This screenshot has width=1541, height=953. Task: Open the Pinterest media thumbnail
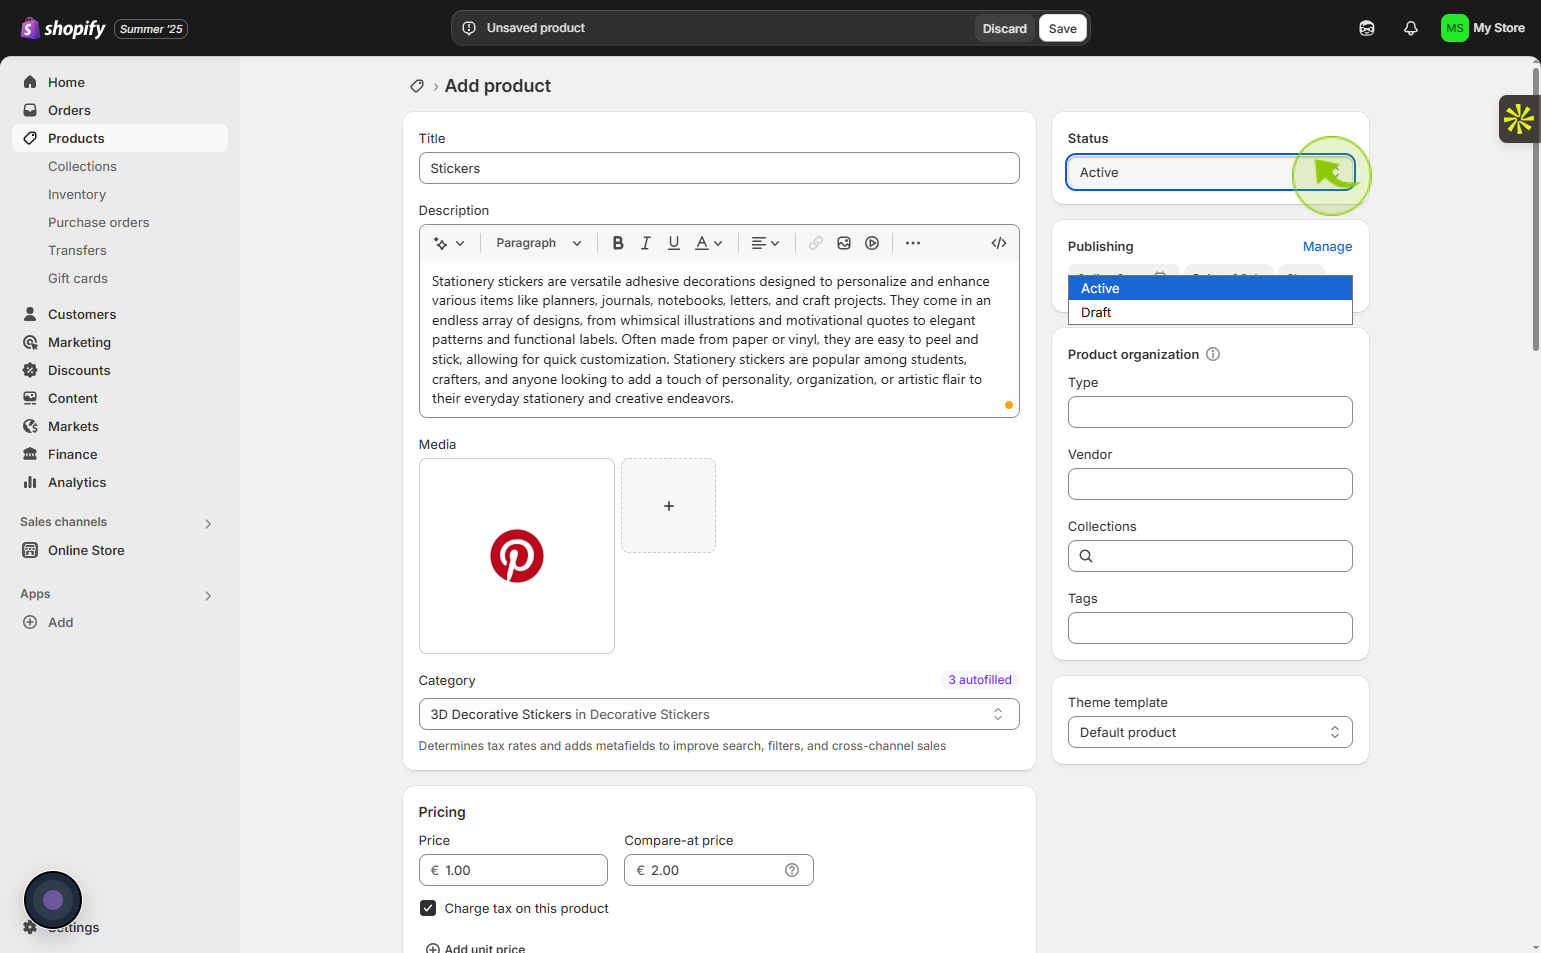point(517,556)
